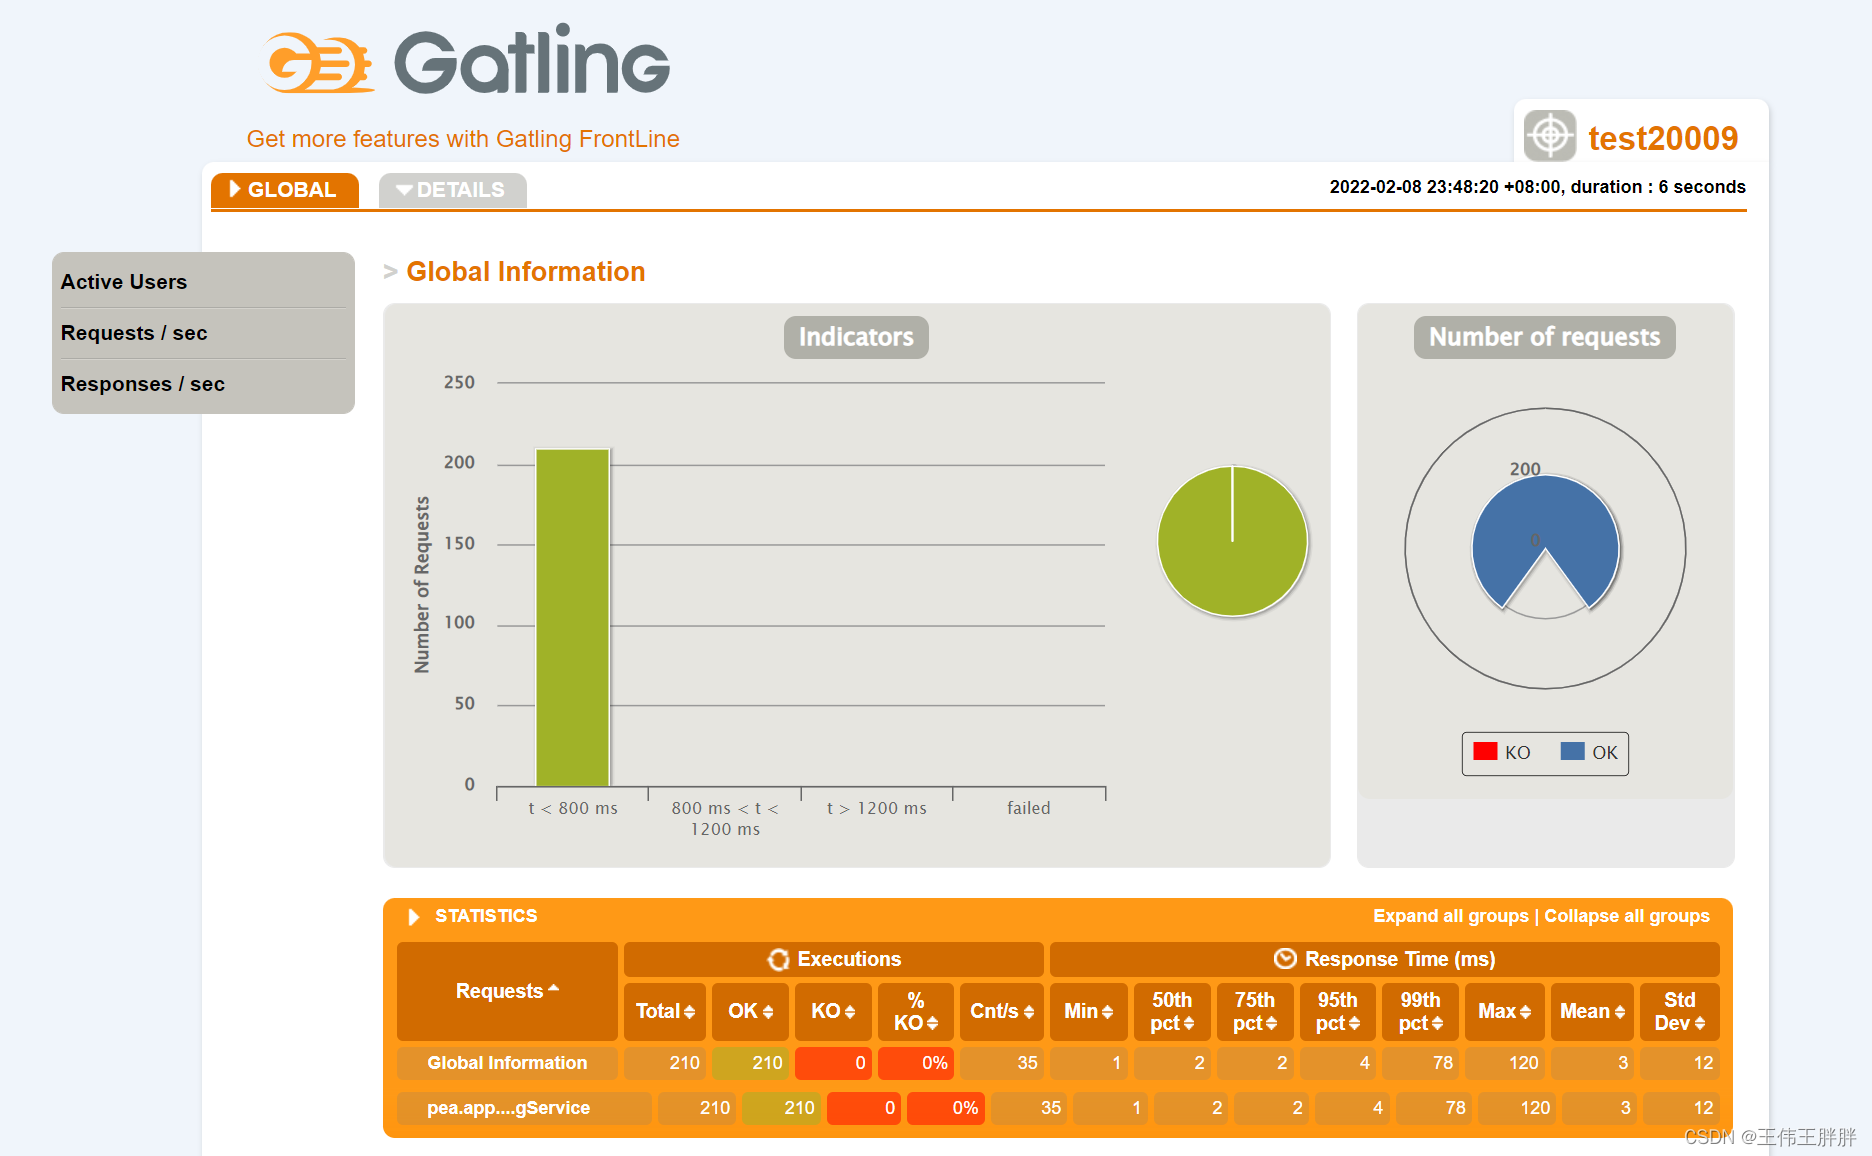Click Global Information row label
The height and width of the screenshot is (1156, 1872).
(507, 1063)
